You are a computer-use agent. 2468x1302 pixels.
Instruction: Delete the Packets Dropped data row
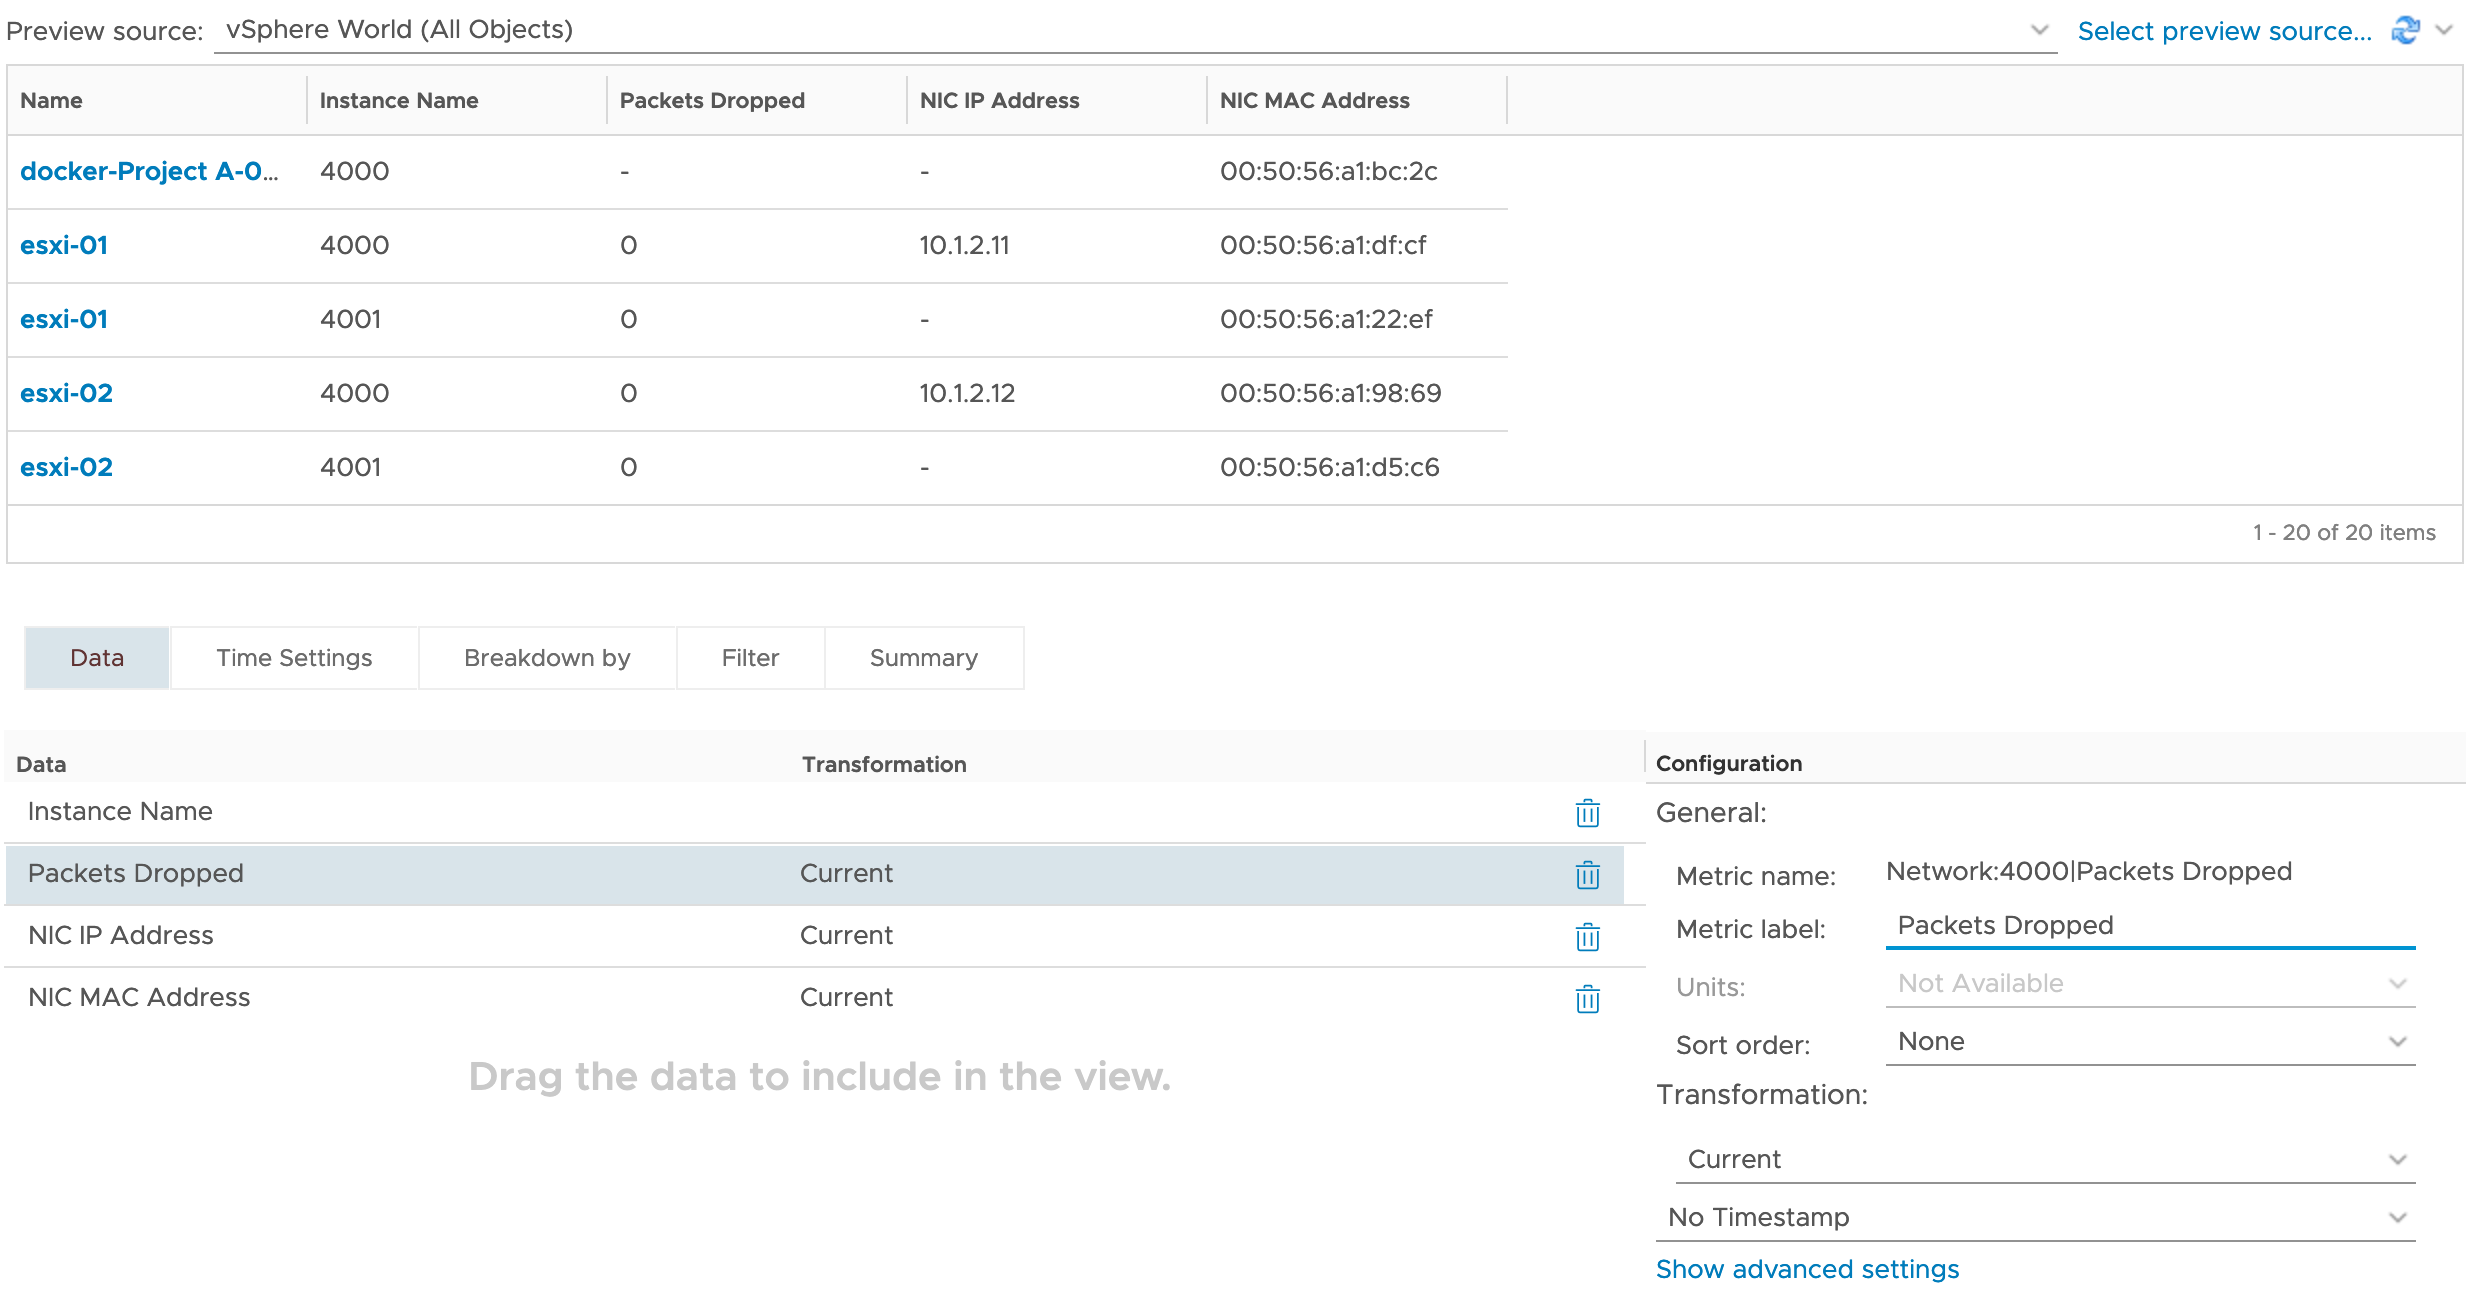tap(1587, 875)
